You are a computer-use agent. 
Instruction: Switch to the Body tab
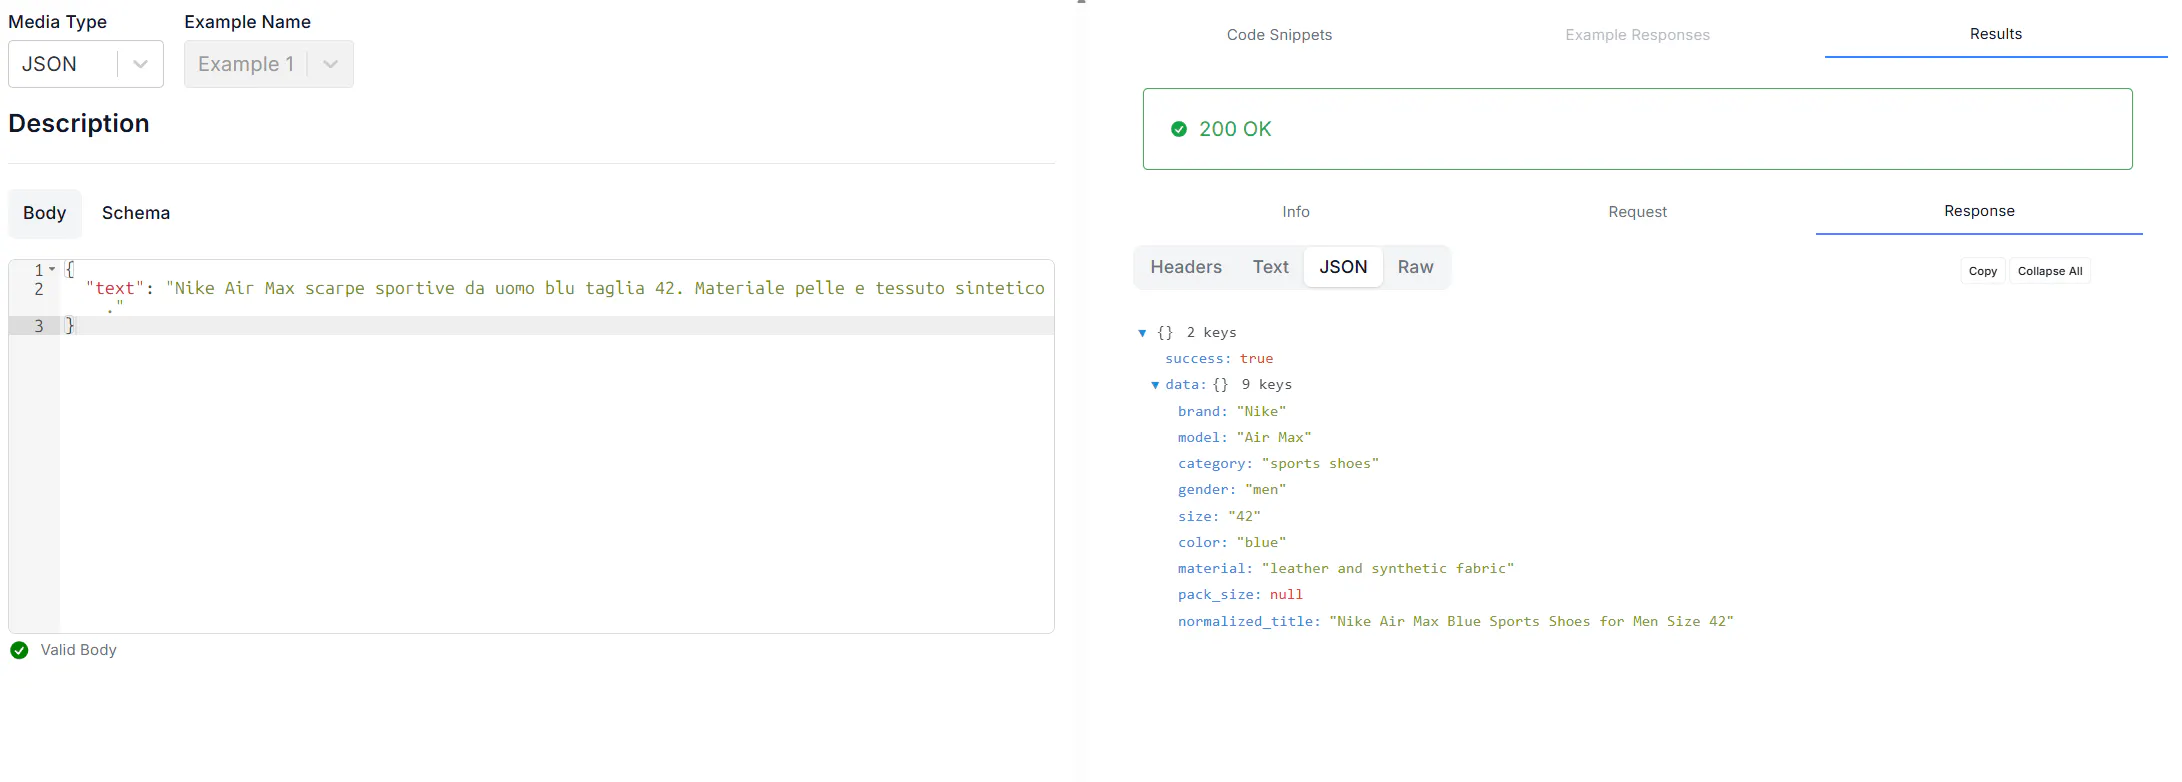tap(45, 213)
